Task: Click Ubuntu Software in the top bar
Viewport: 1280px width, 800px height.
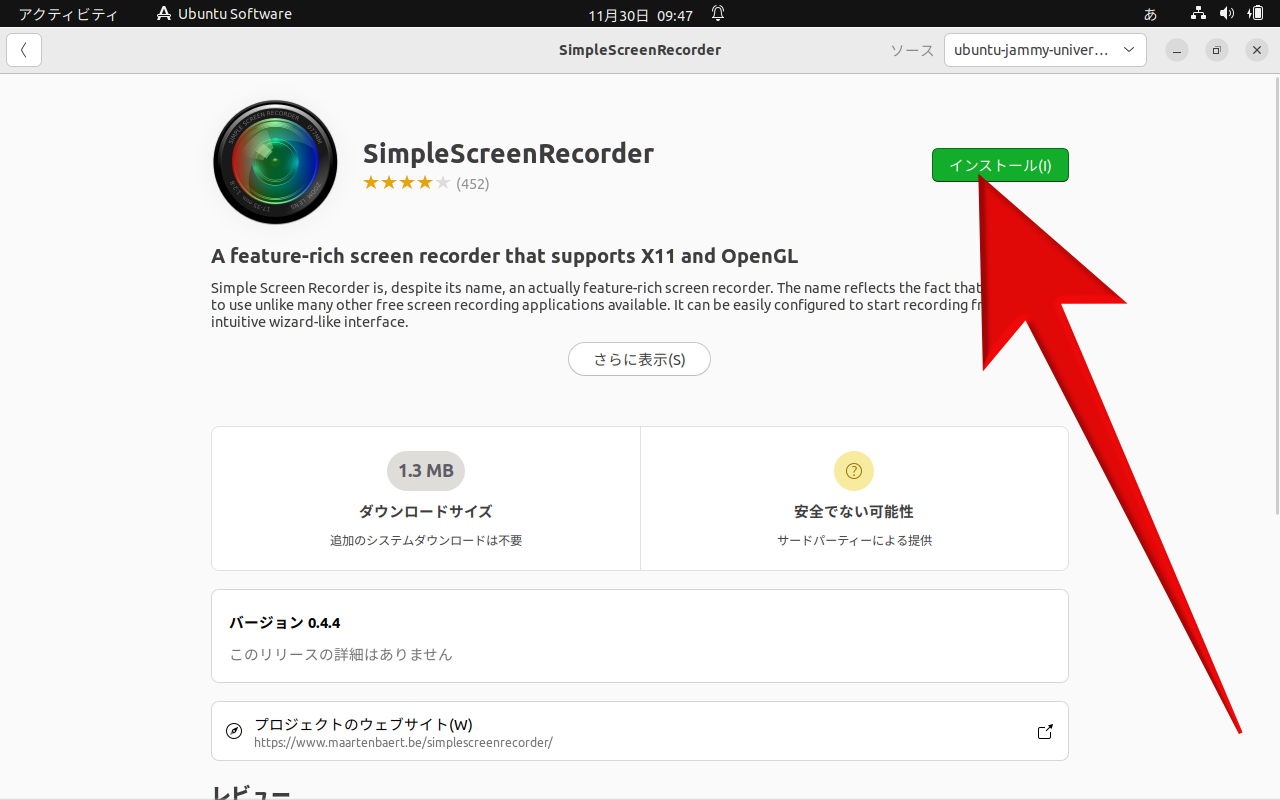Action: (x=222, y=13)
